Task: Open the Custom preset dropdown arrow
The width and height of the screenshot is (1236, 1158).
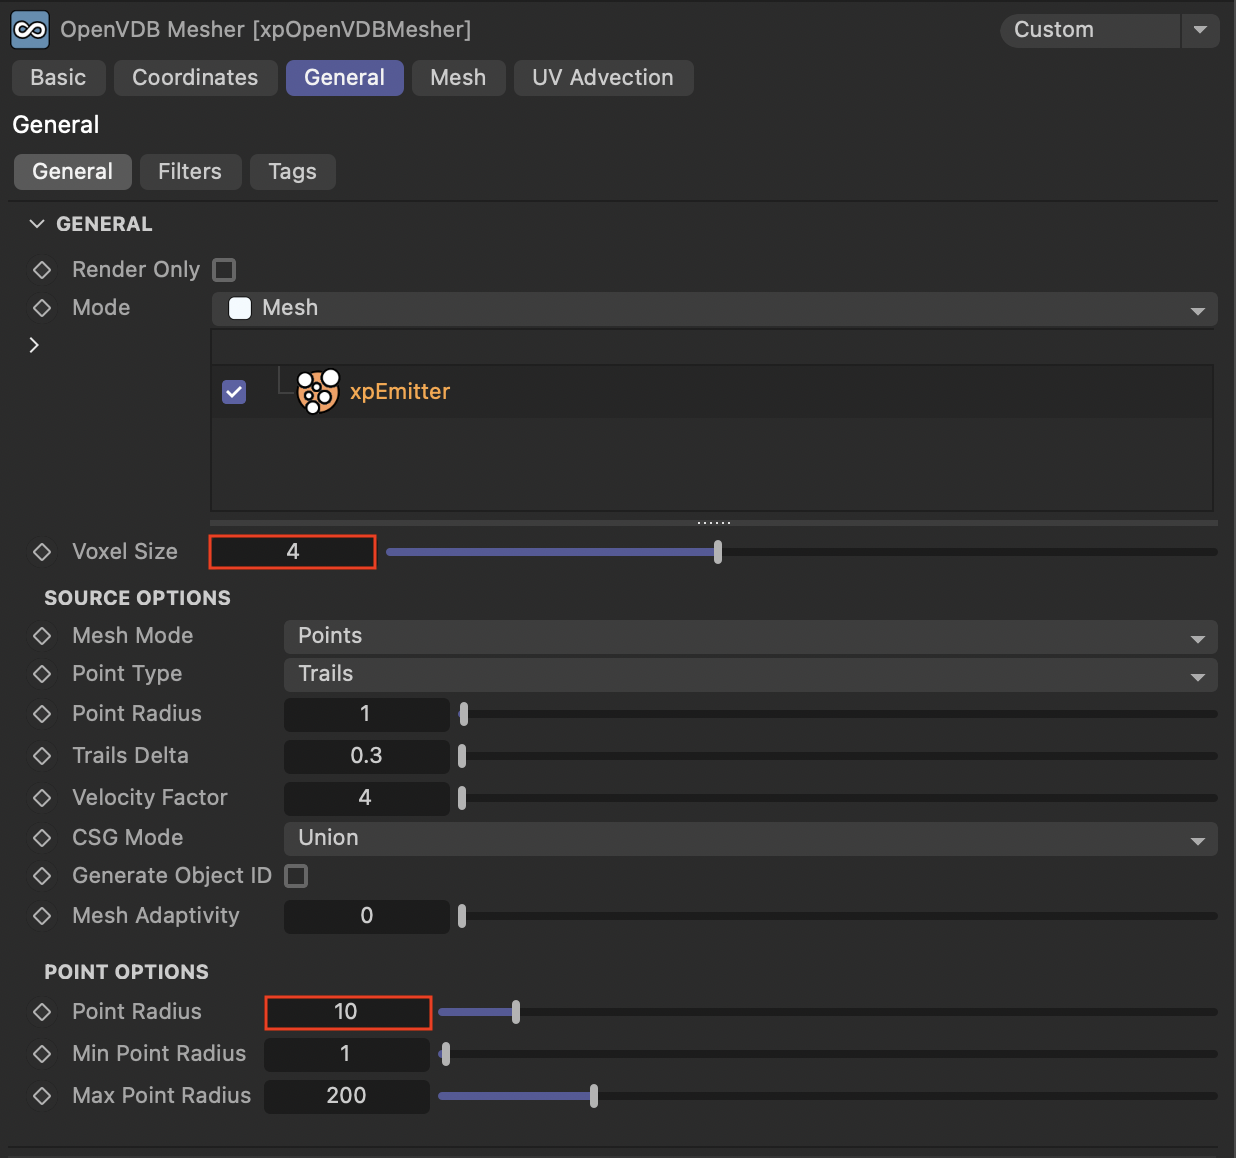Action: [x=1200, y=30]
